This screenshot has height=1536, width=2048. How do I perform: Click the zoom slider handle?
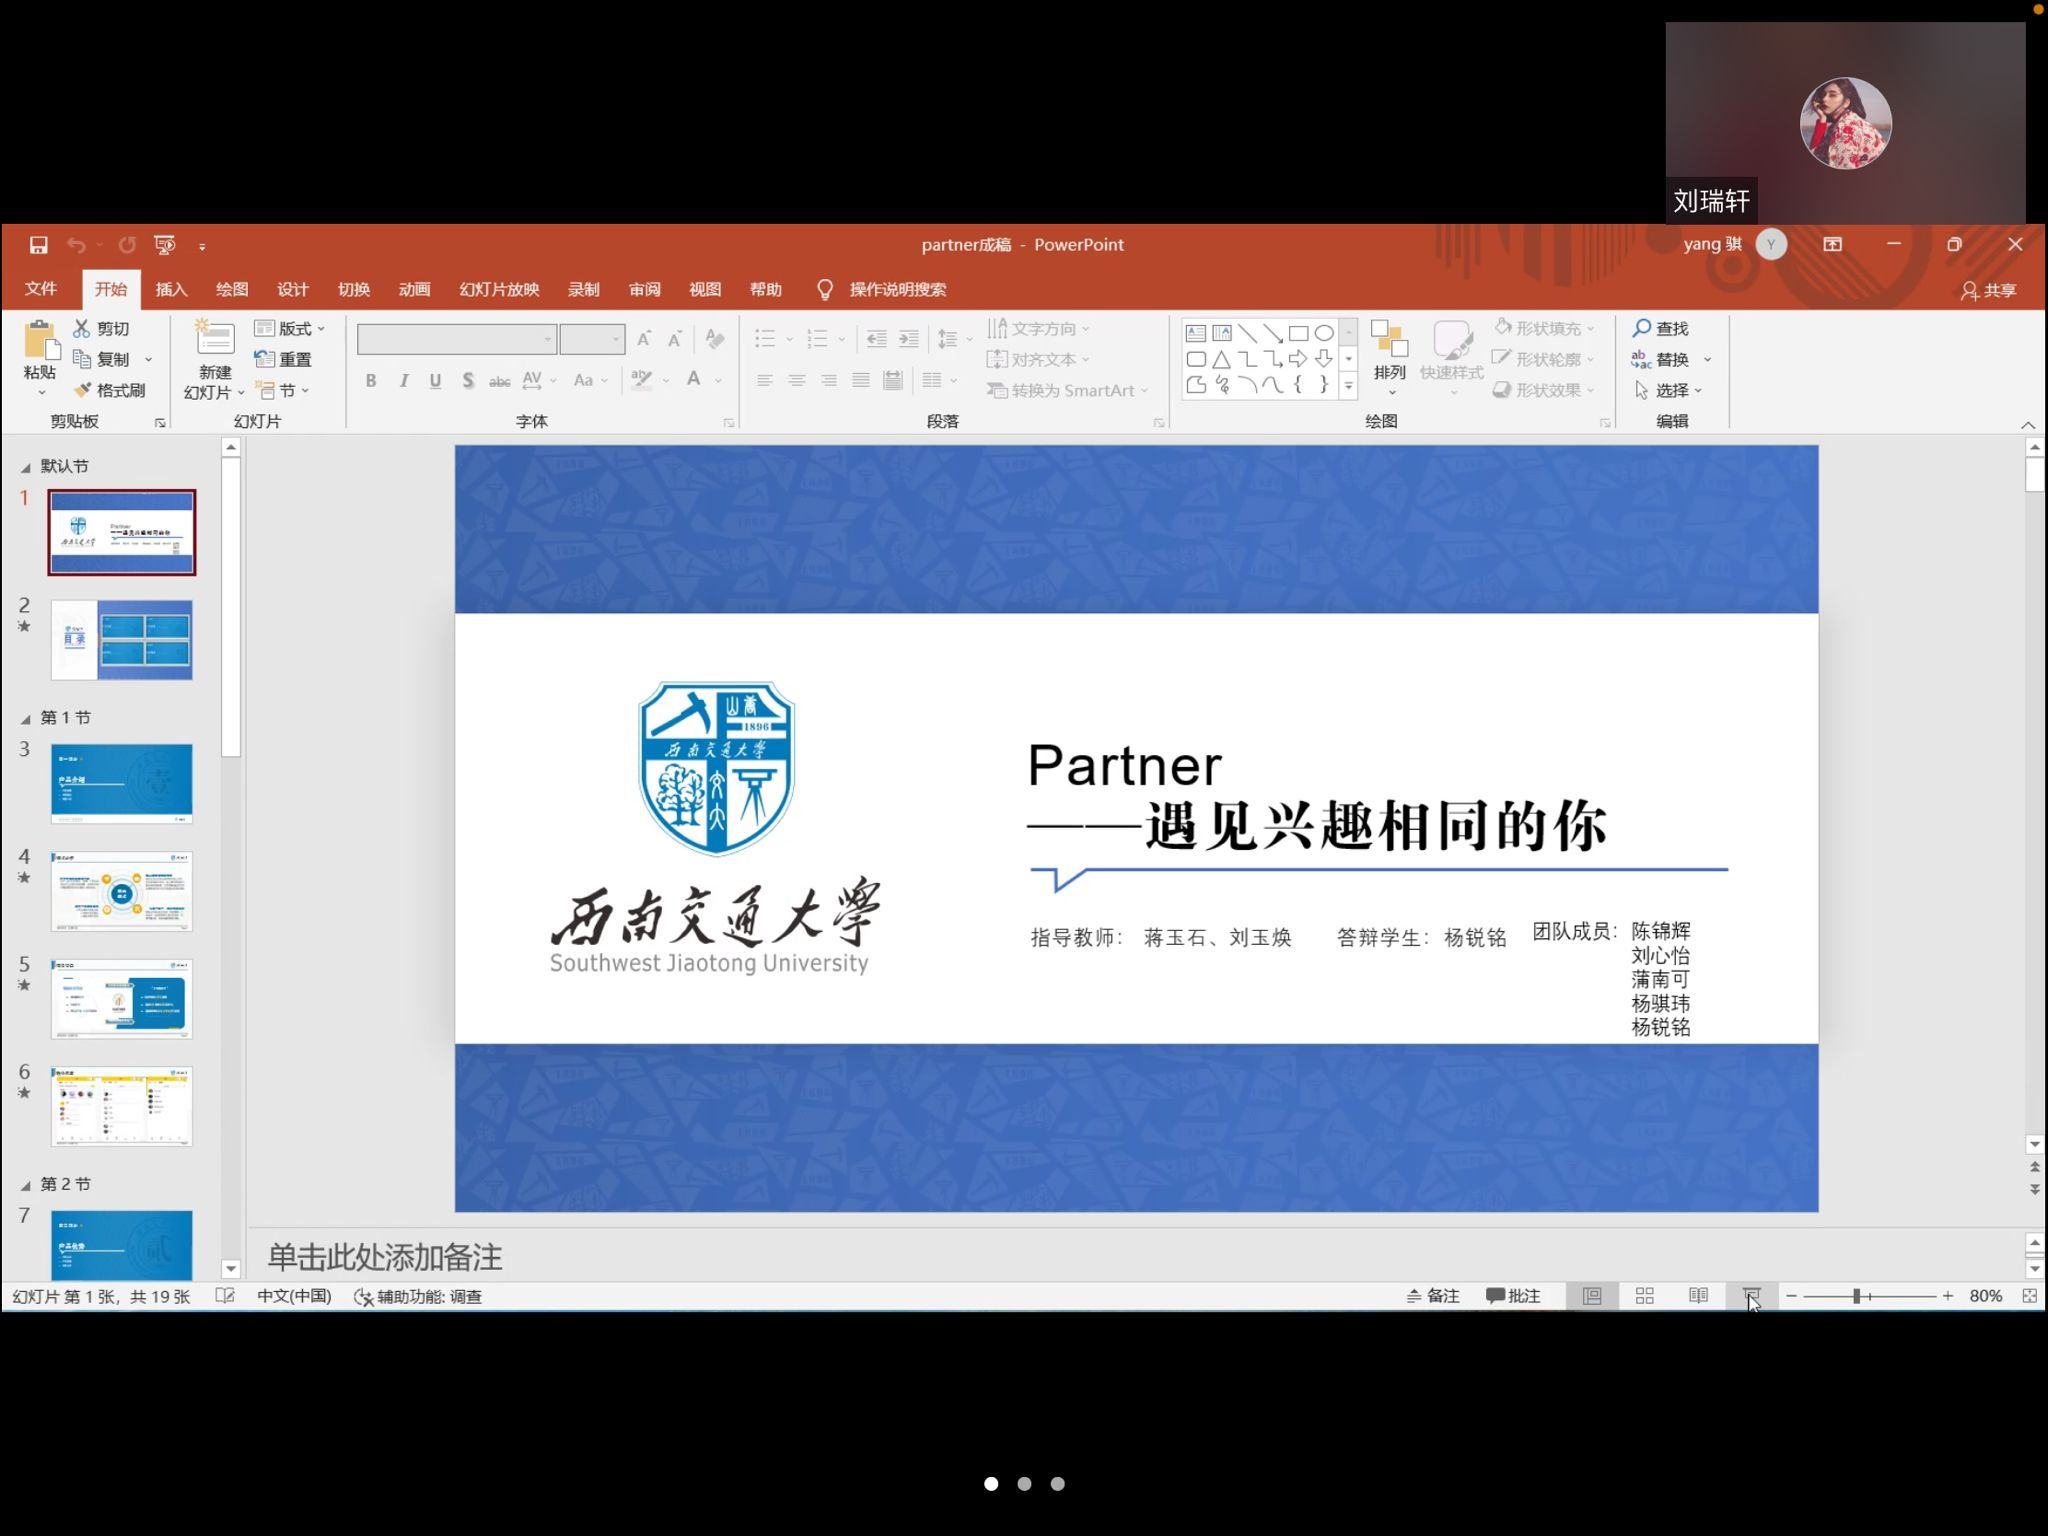coord(1856,1296)
